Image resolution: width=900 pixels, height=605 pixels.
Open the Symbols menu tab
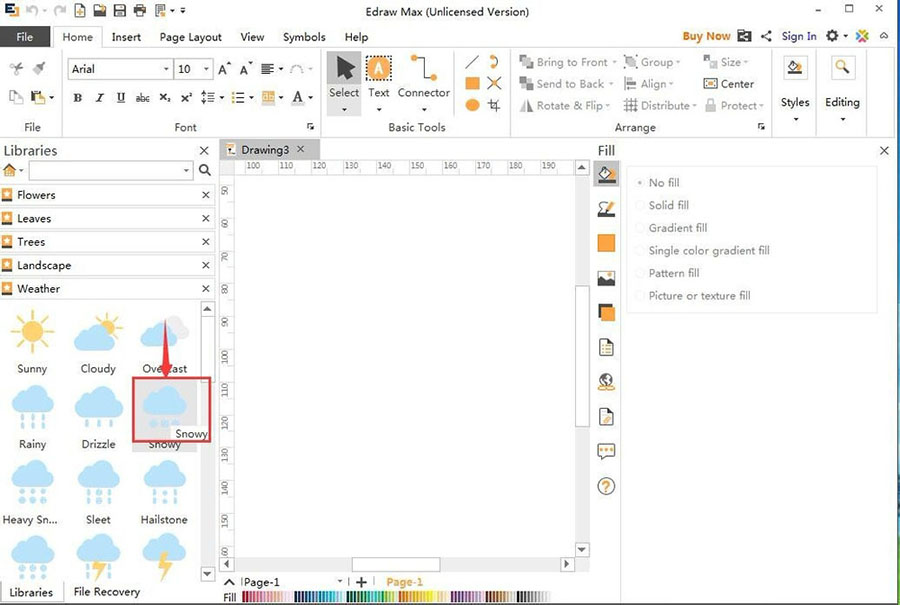click(x=304, y=37)
